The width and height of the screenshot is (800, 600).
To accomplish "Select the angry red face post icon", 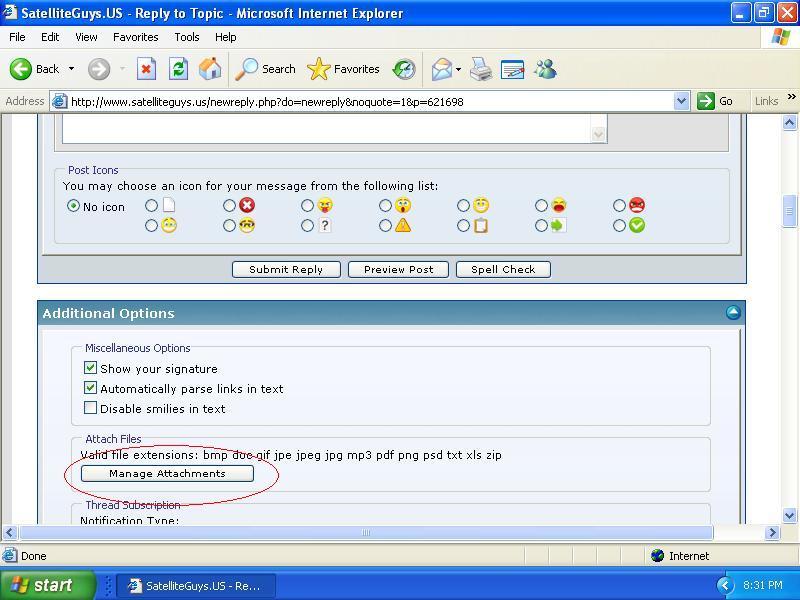I will click(619, 206).
